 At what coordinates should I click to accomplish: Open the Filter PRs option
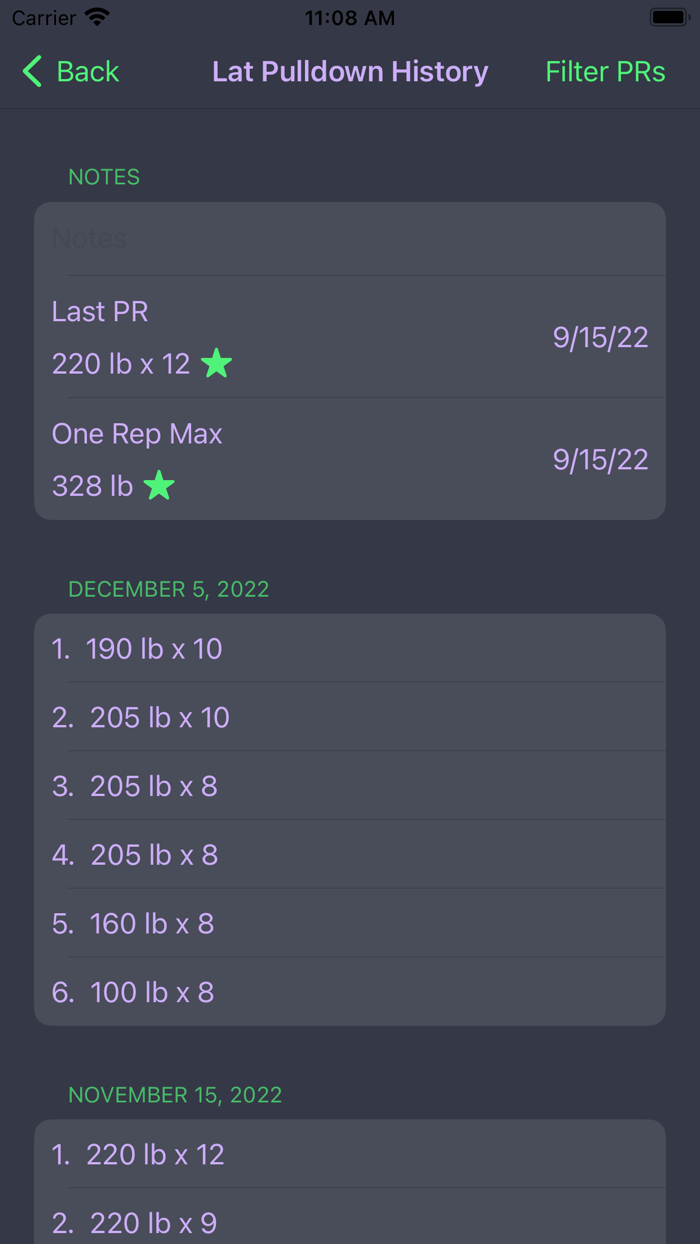605,71
